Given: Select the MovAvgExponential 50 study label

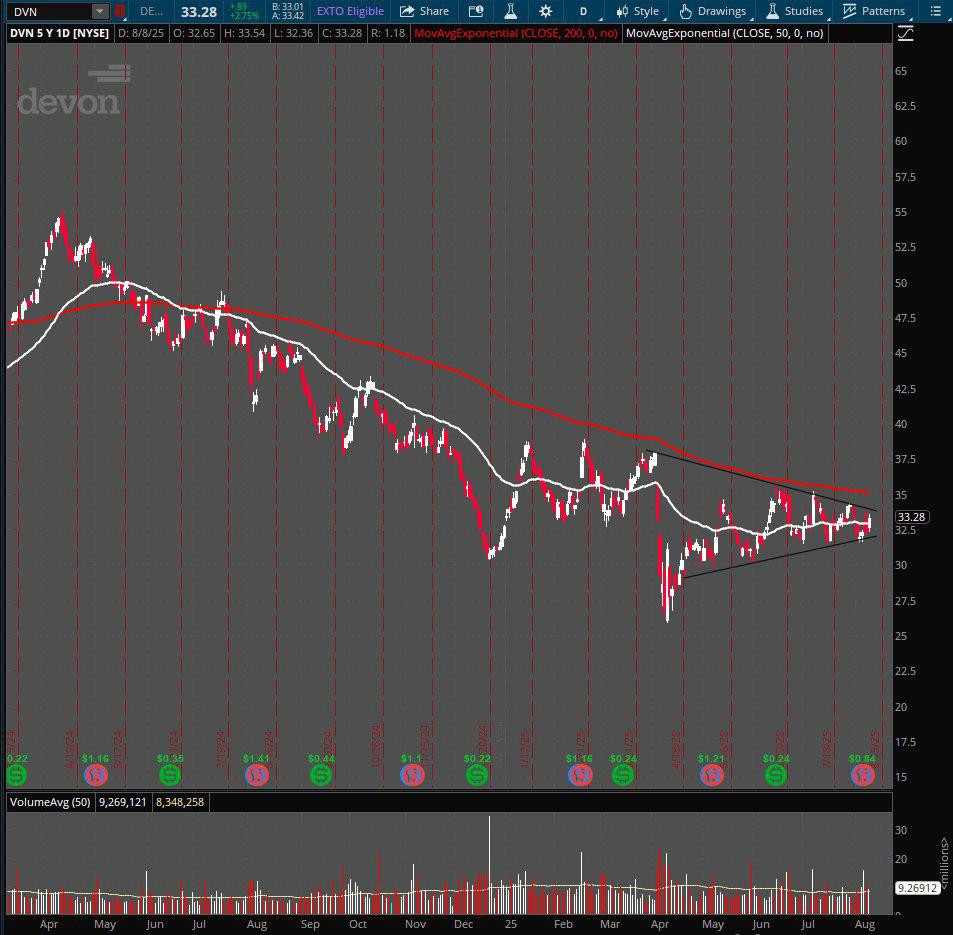Looking at the screenshot, I should pos(724,33).
